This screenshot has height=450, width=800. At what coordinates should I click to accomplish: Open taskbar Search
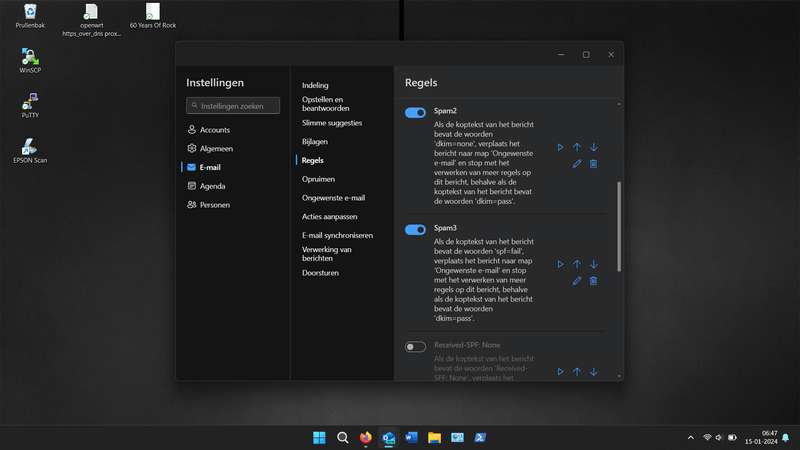click(342, 438)
